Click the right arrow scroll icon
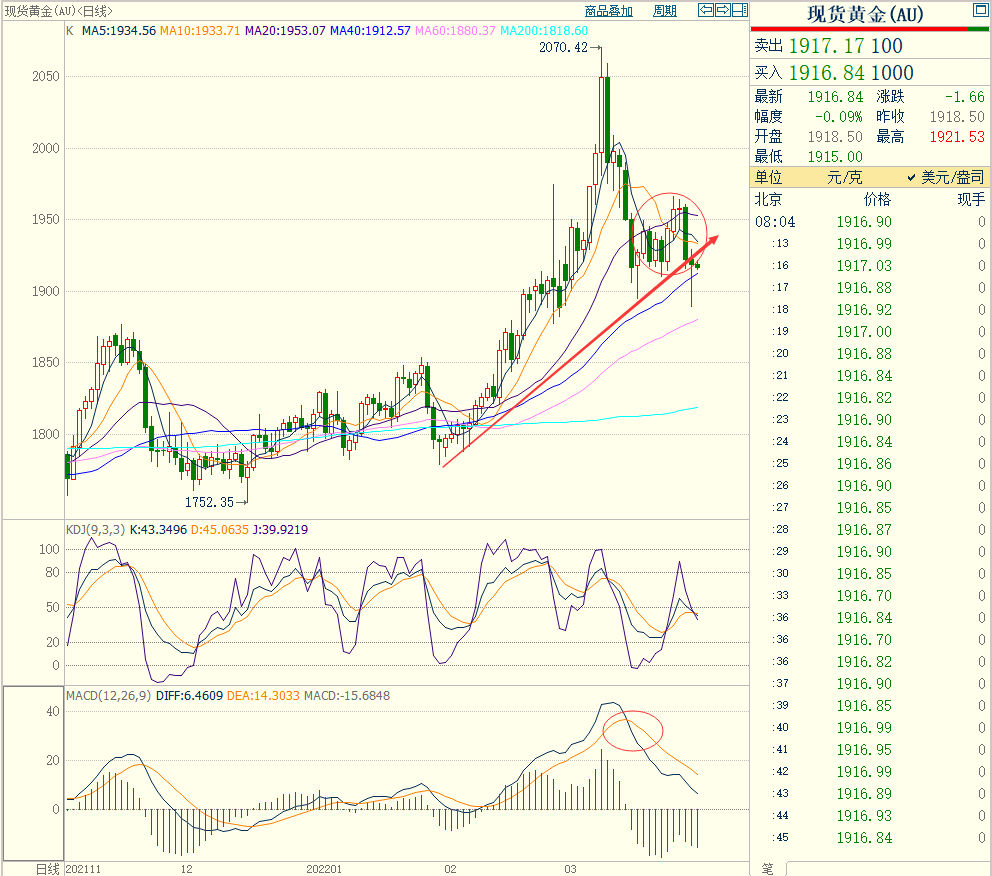 722,11
